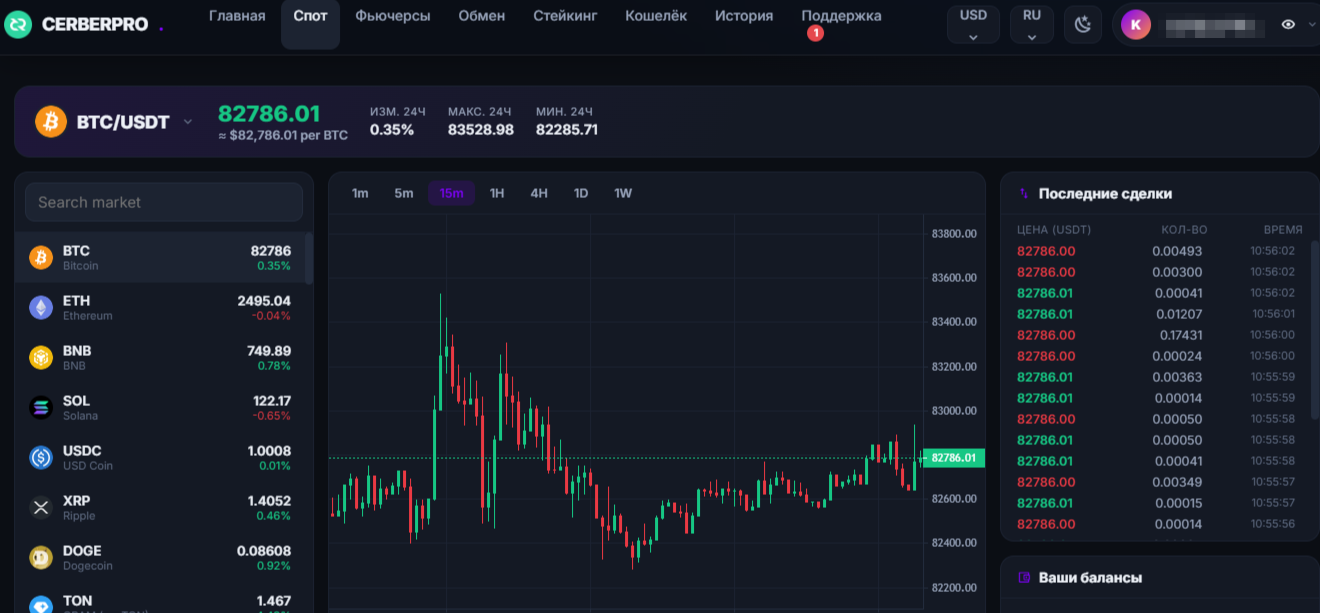This screenshot has height=613, width=1320.
Task: Select the 1m chart interval
Action: (x=360, y=193)
